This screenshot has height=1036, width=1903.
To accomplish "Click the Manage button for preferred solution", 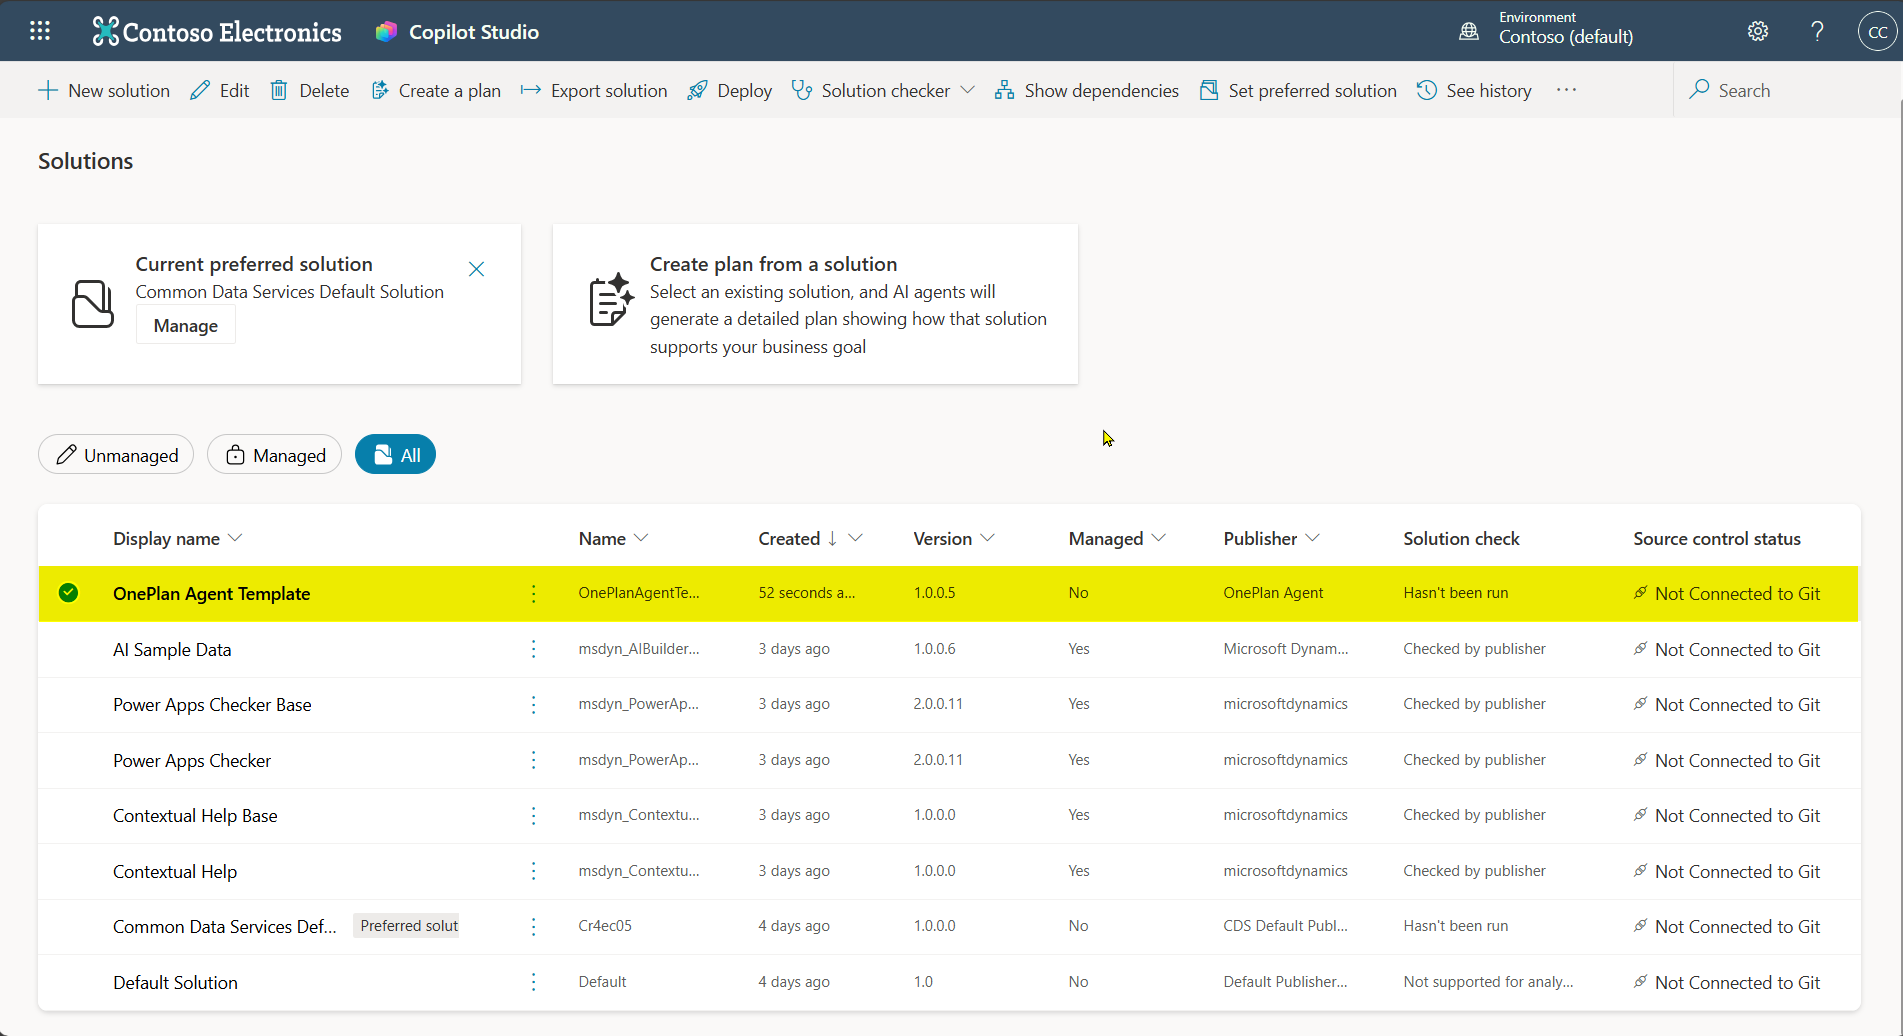I will coord(186,325).
